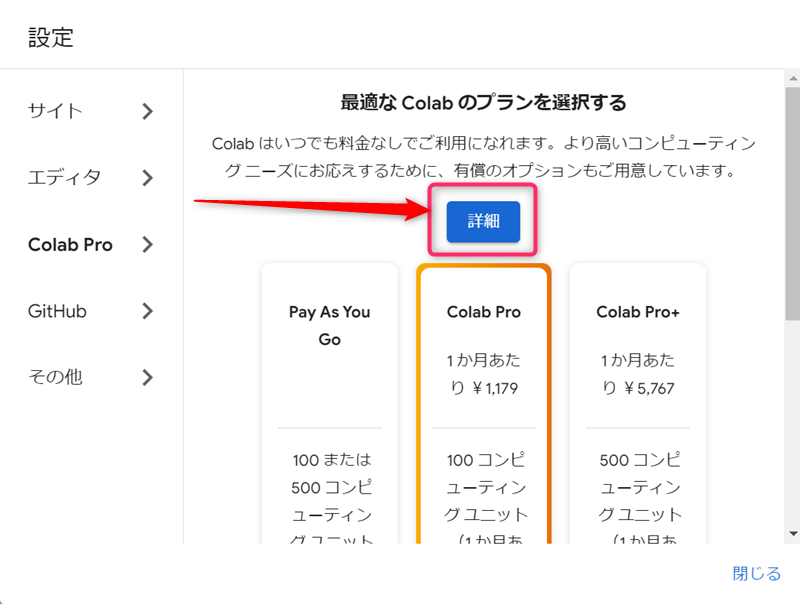
Task: Click the Colab Pro sidebar chevron icon
Action: pyautogui.click(x=149, y=244)
